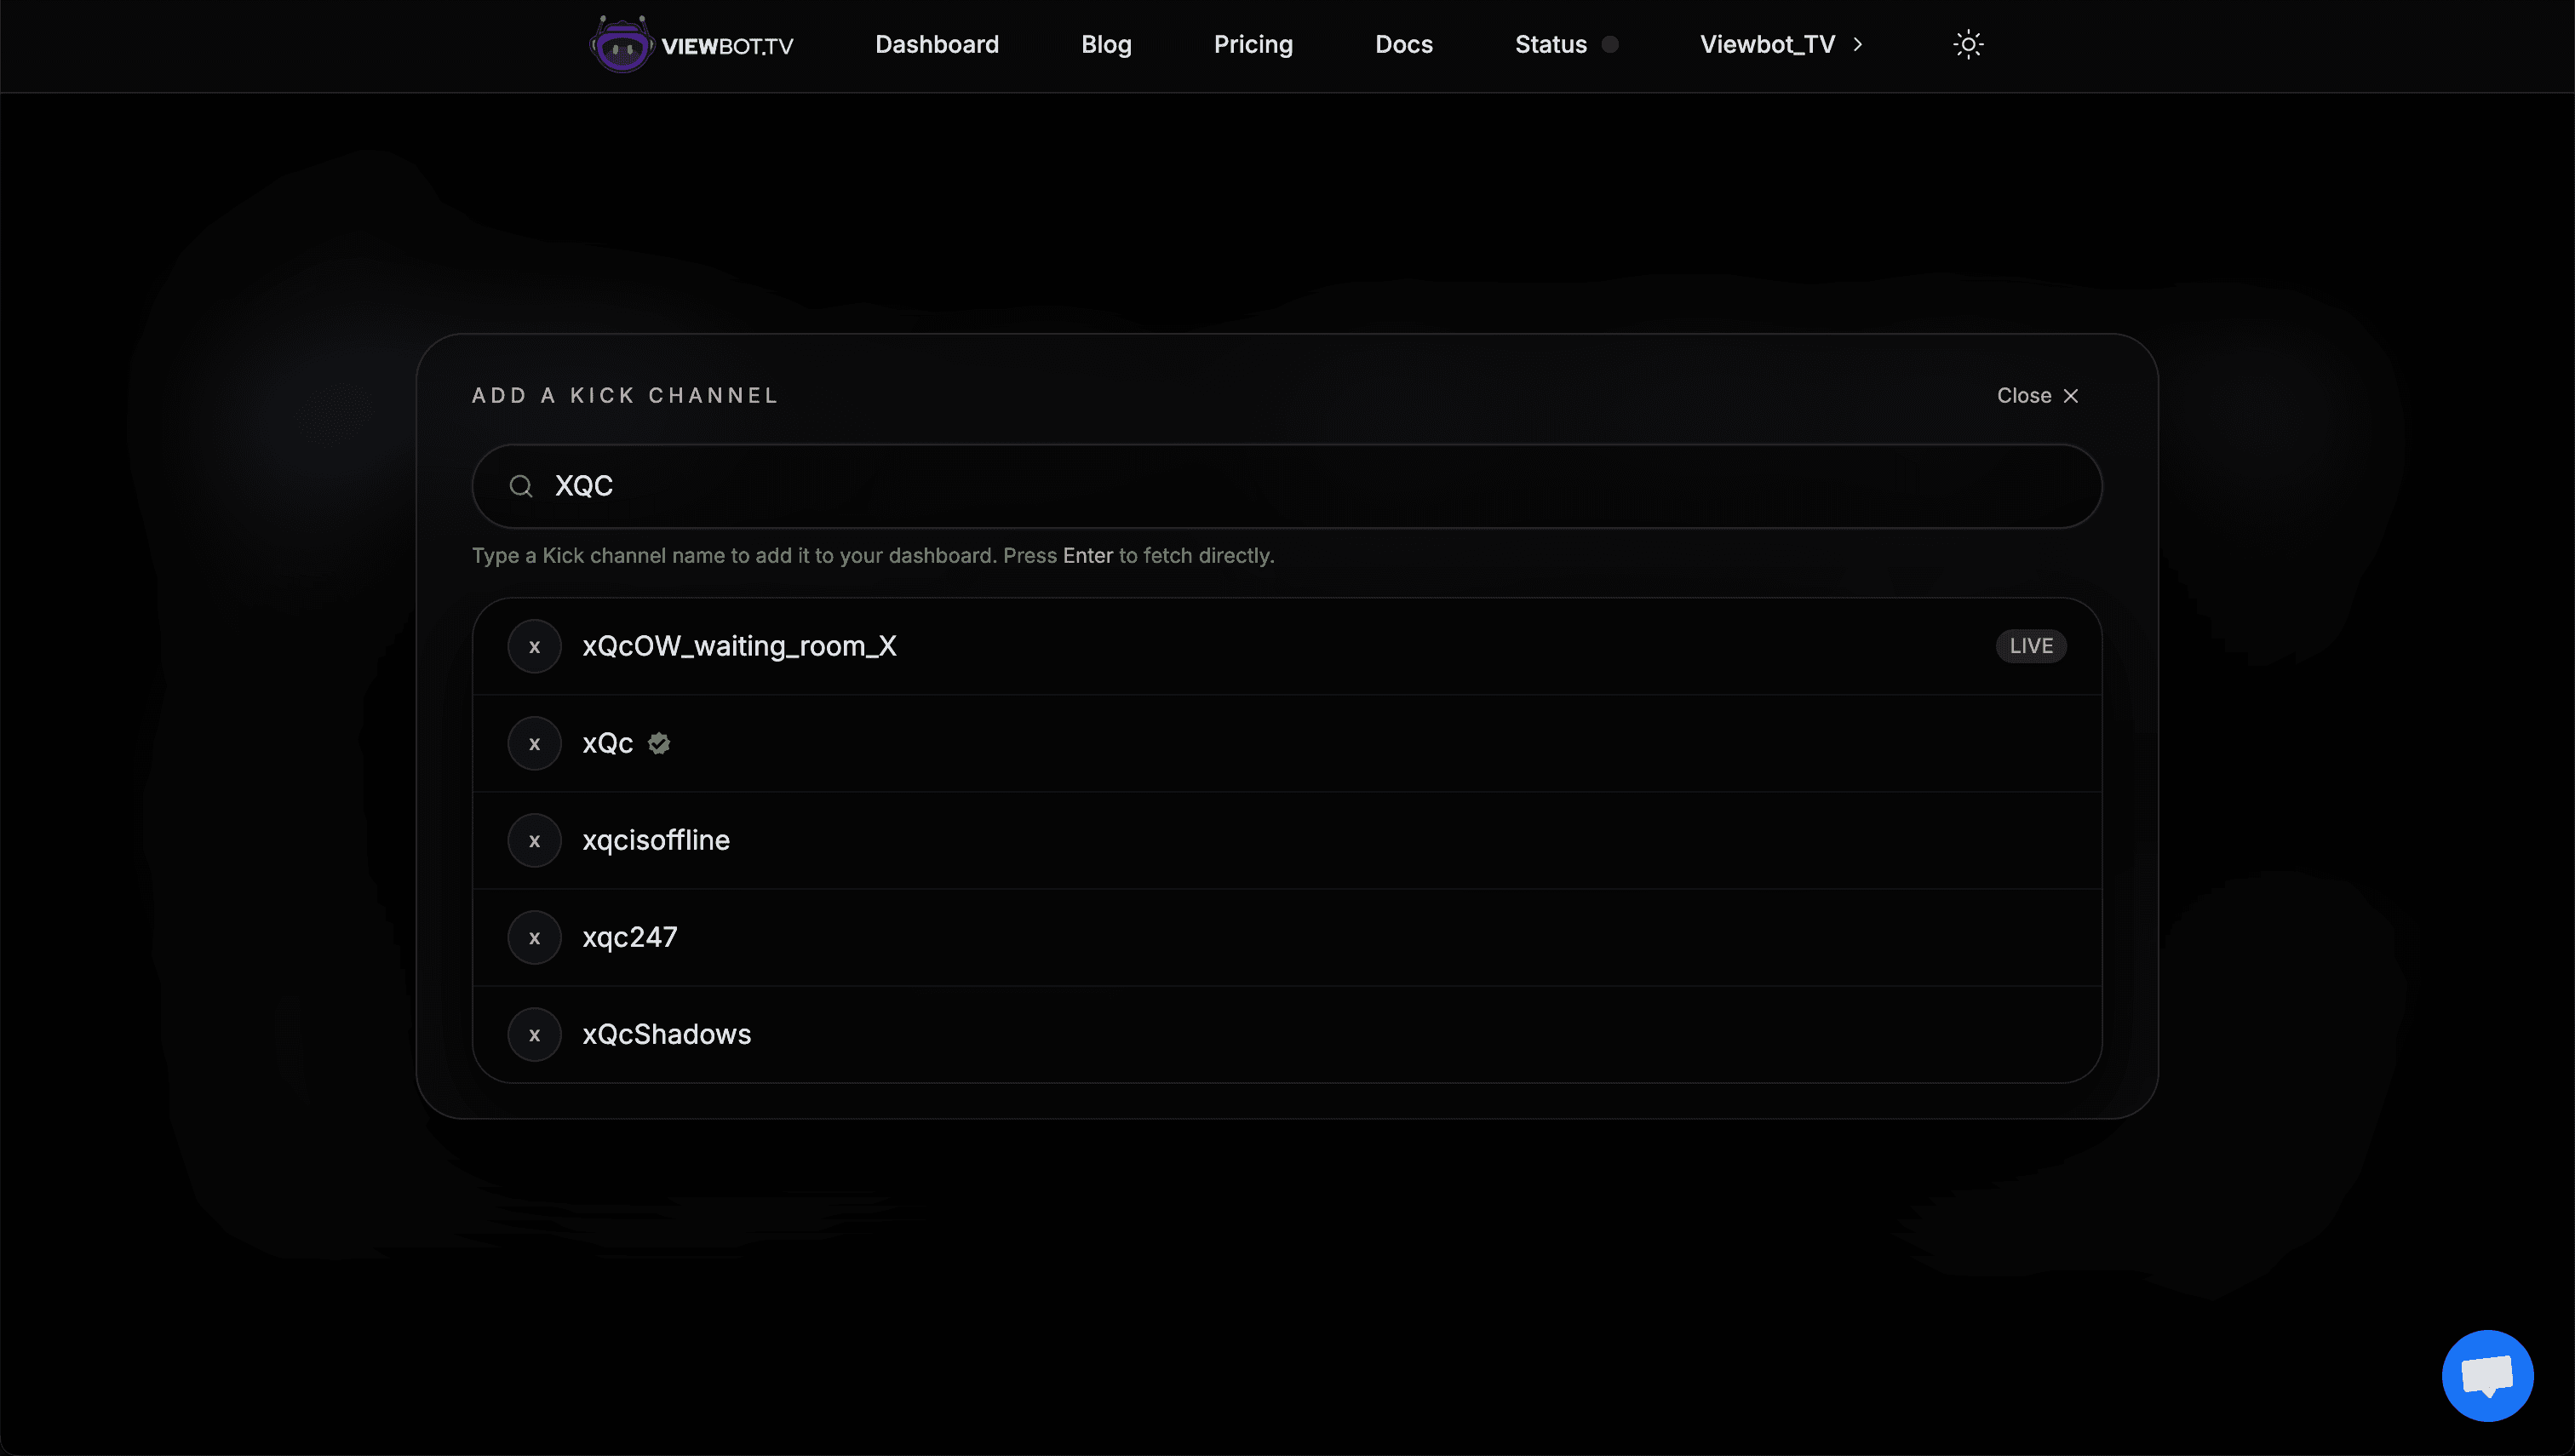Click the xqc247 avatar circle
This screenshot has width=2575, height=1456.
click(534, 937)
